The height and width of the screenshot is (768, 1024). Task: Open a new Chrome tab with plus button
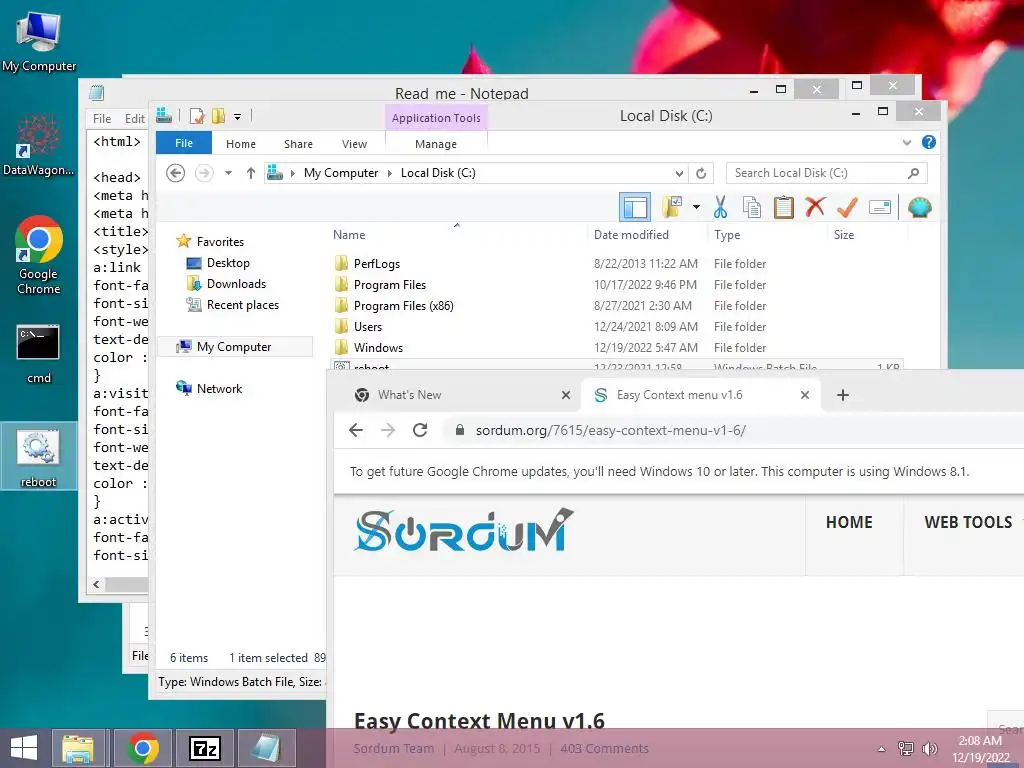(842, 395)
